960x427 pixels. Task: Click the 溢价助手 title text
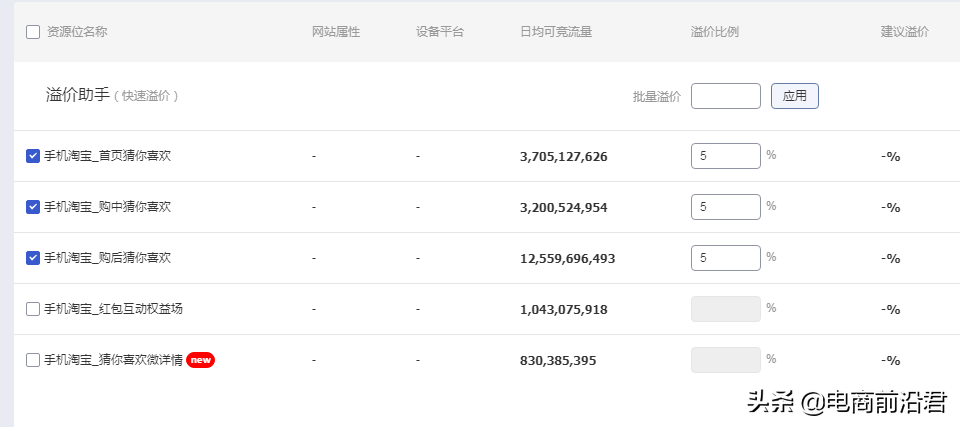(x=78, y=95)
